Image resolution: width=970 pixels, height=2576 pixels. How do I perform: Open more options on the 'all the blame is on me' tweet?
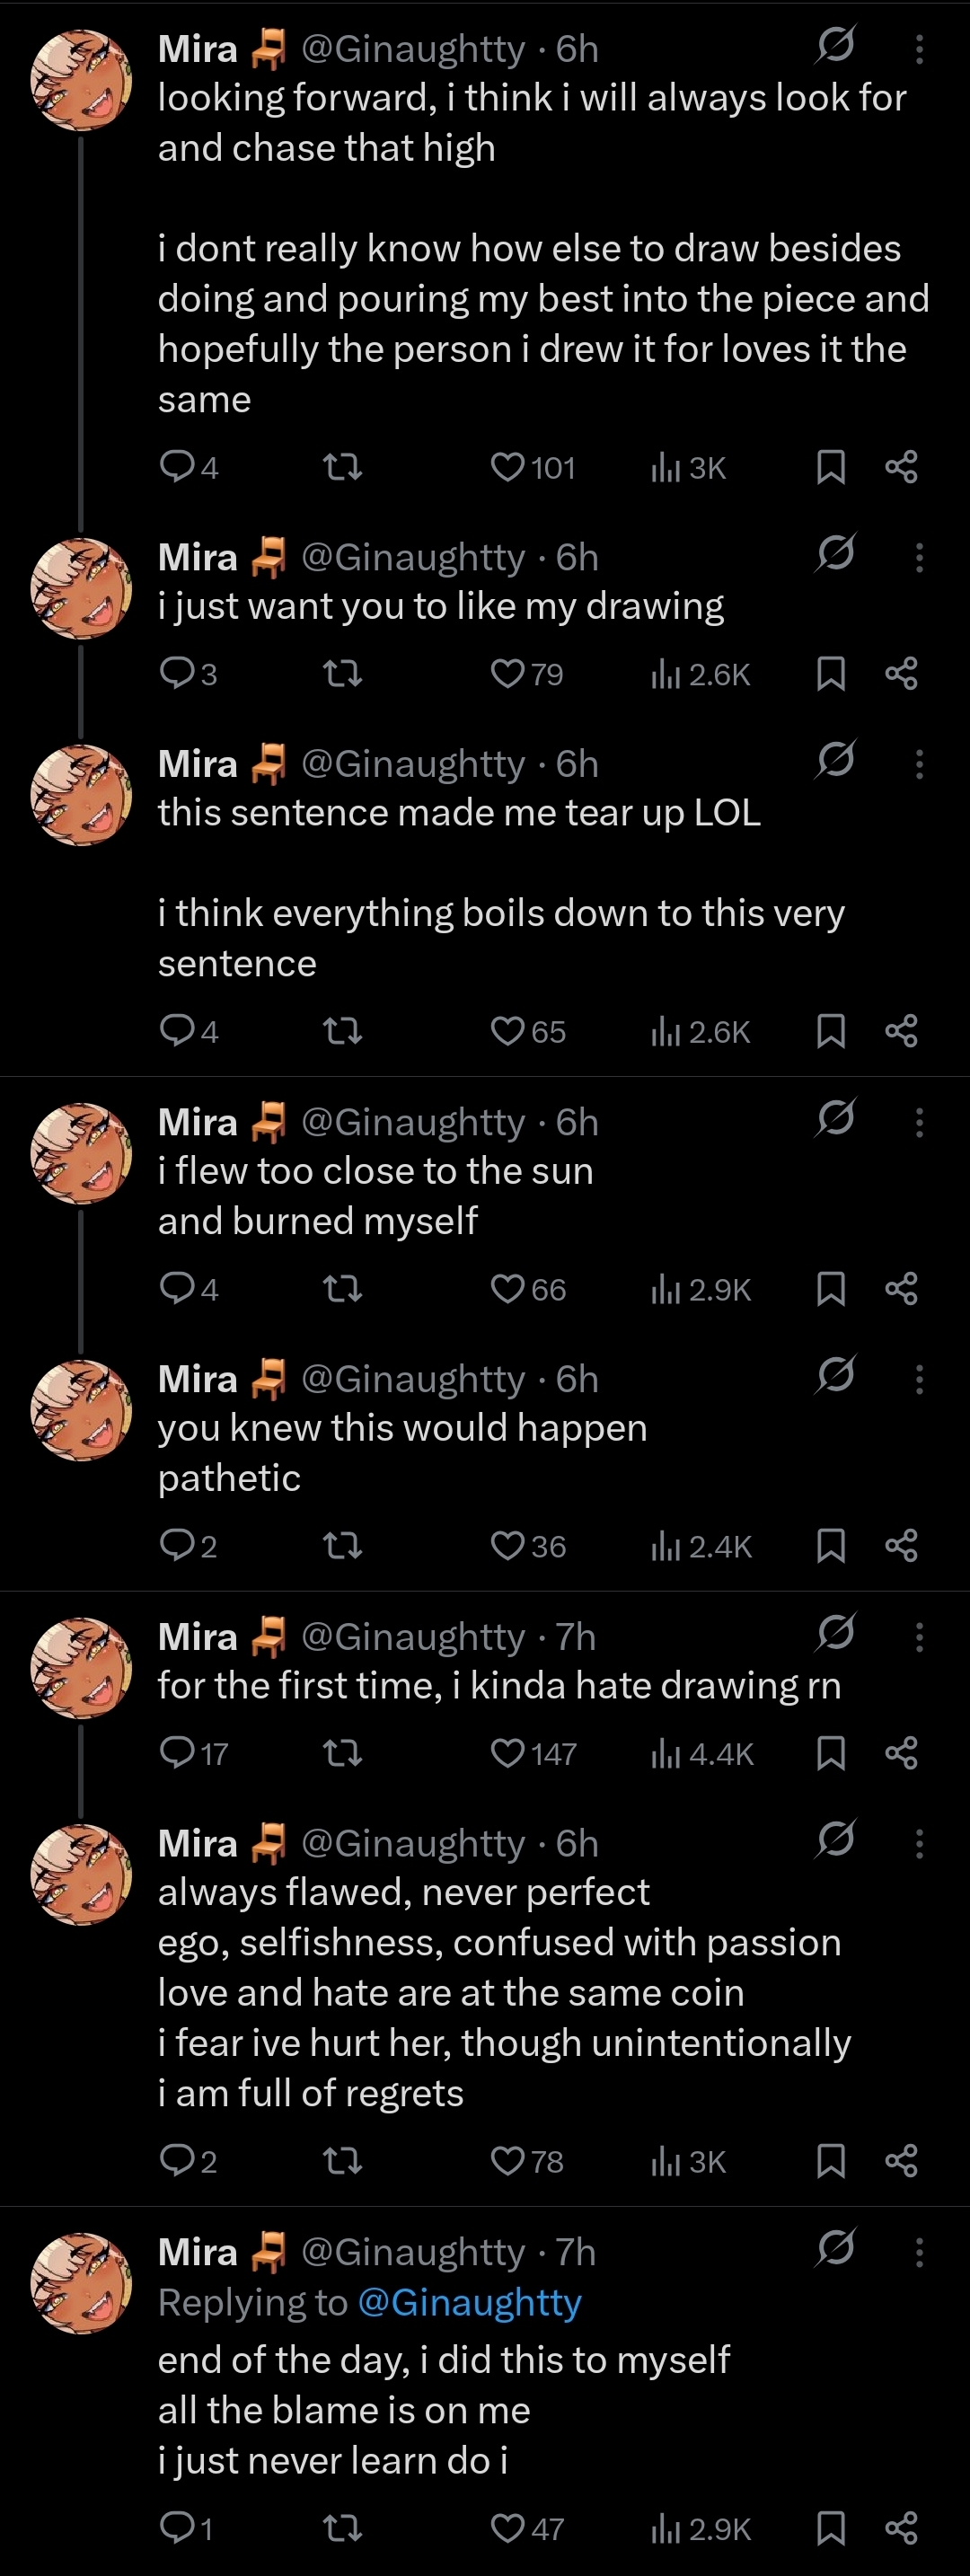pos(919,2252)
